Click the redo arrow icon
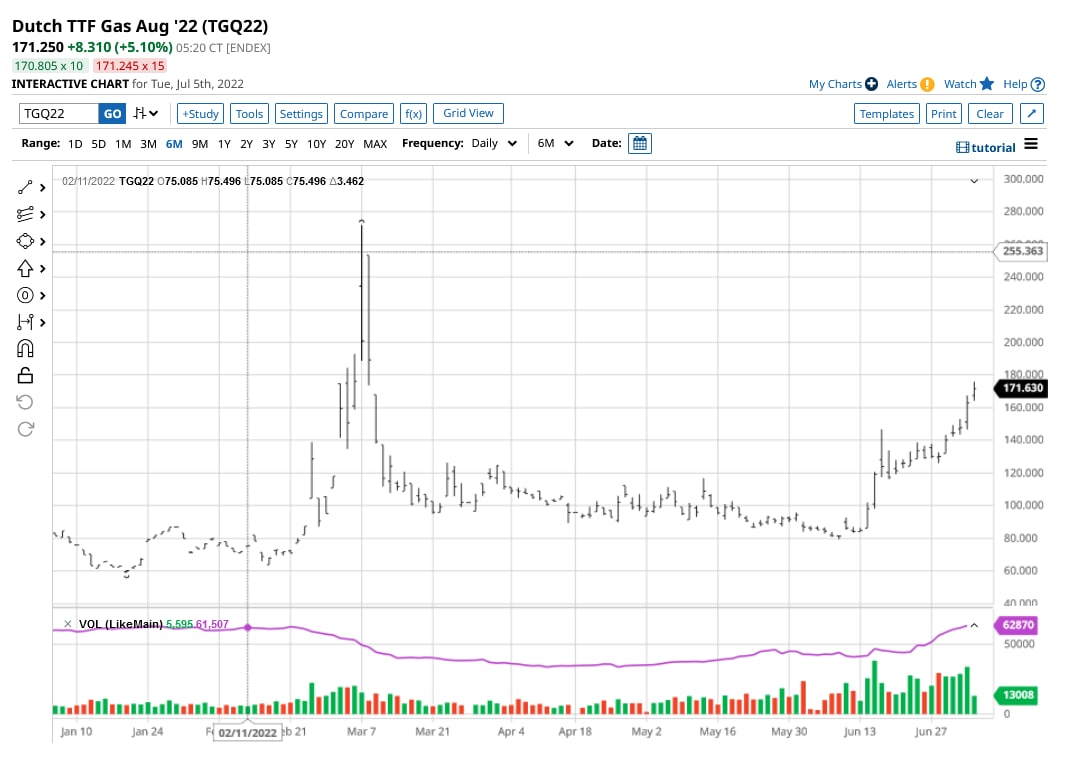 click(x=25, y=429)
